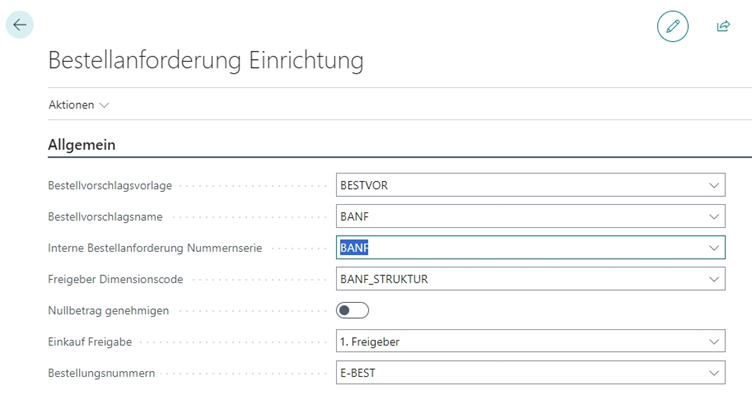Click the BESTVOR input field
This screenshot has width=752, height=409.
pyautogui.click(x=520, y=185)
